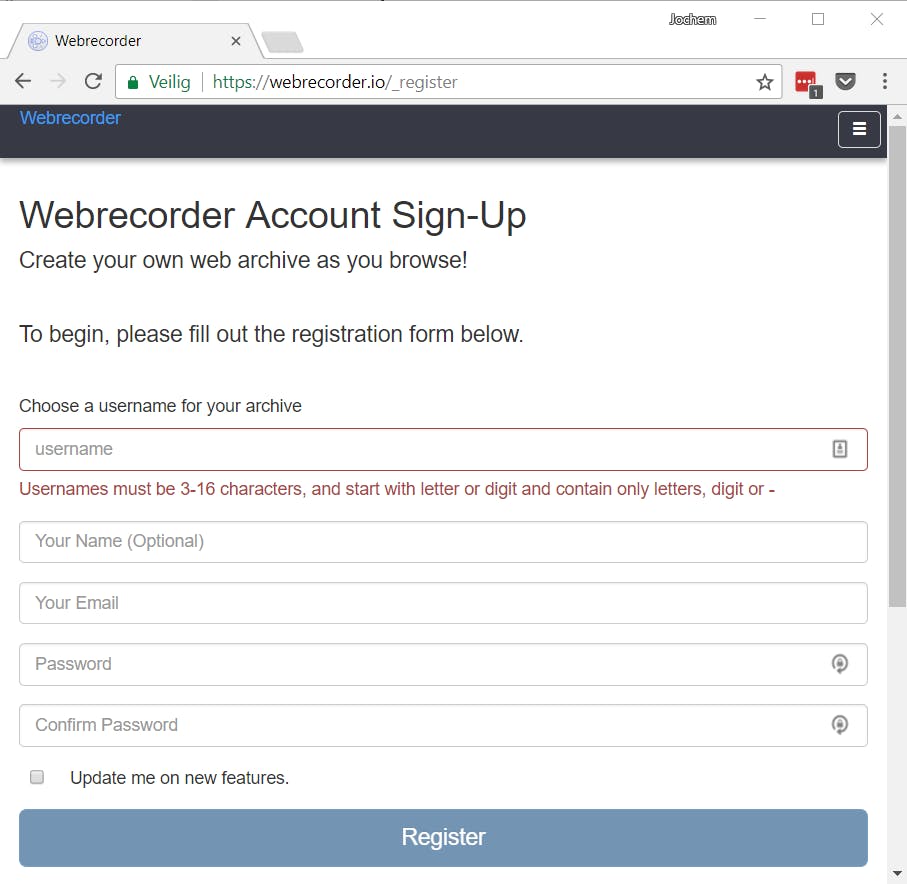Click the green secure padlock icon
This screenshot has height=884, width=907.
tap(133, 82)
